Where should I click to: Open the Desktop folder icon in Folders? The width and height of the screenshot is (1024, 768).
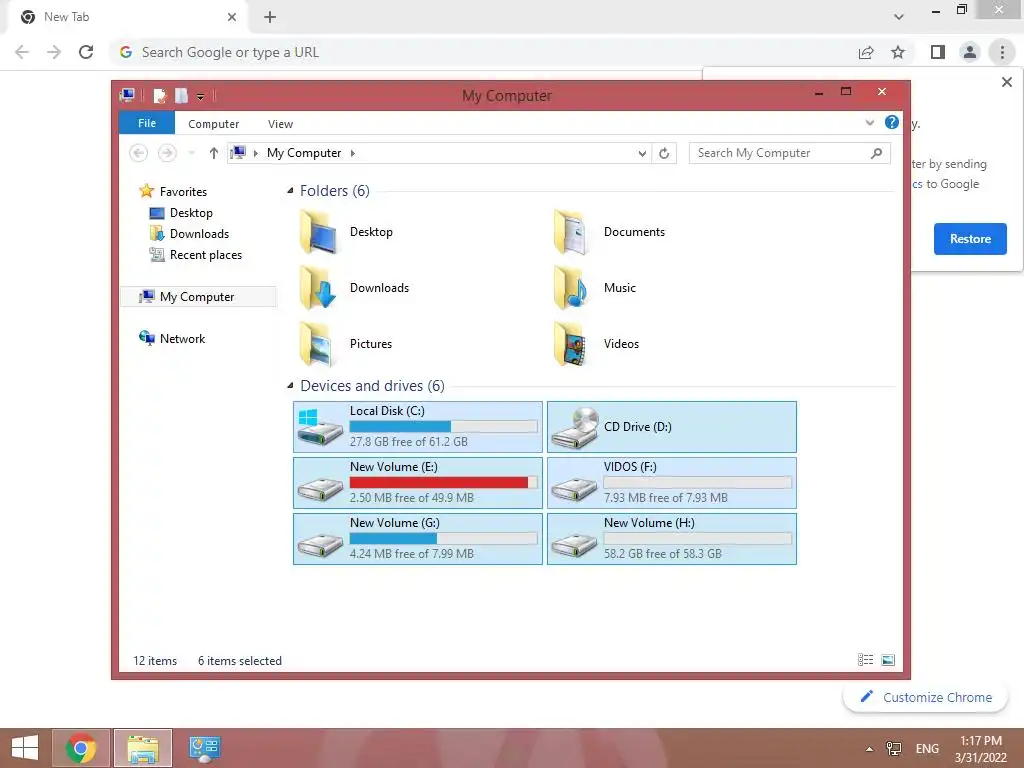318,232
